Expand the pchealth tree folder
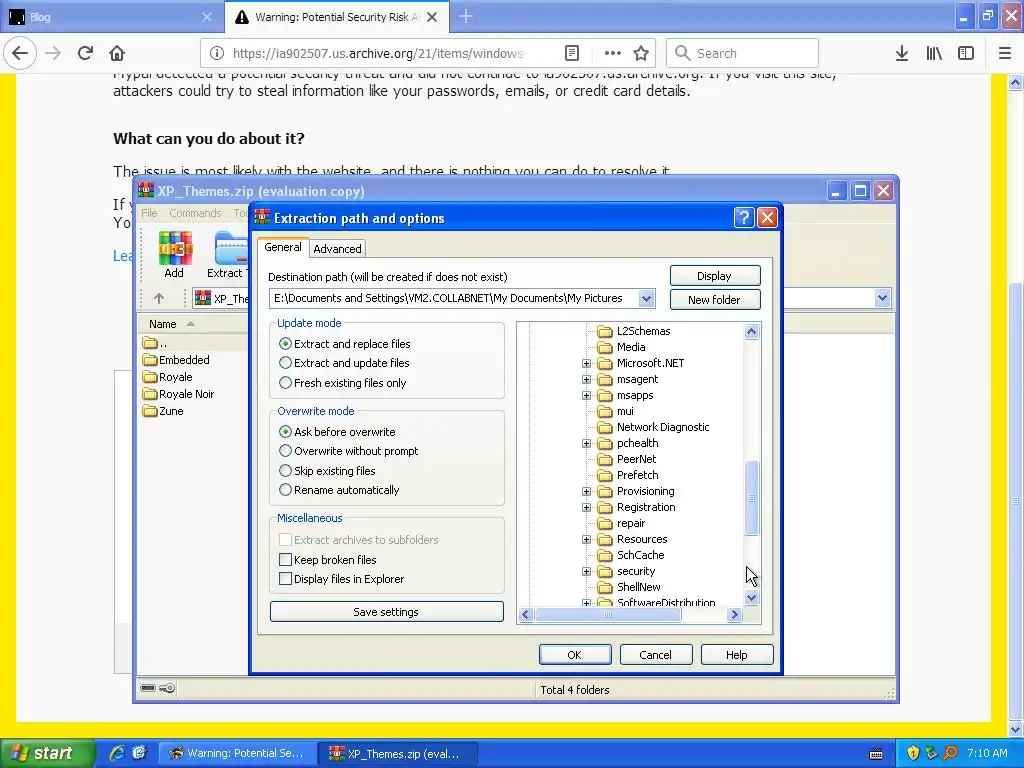 (x=586, y=443)
